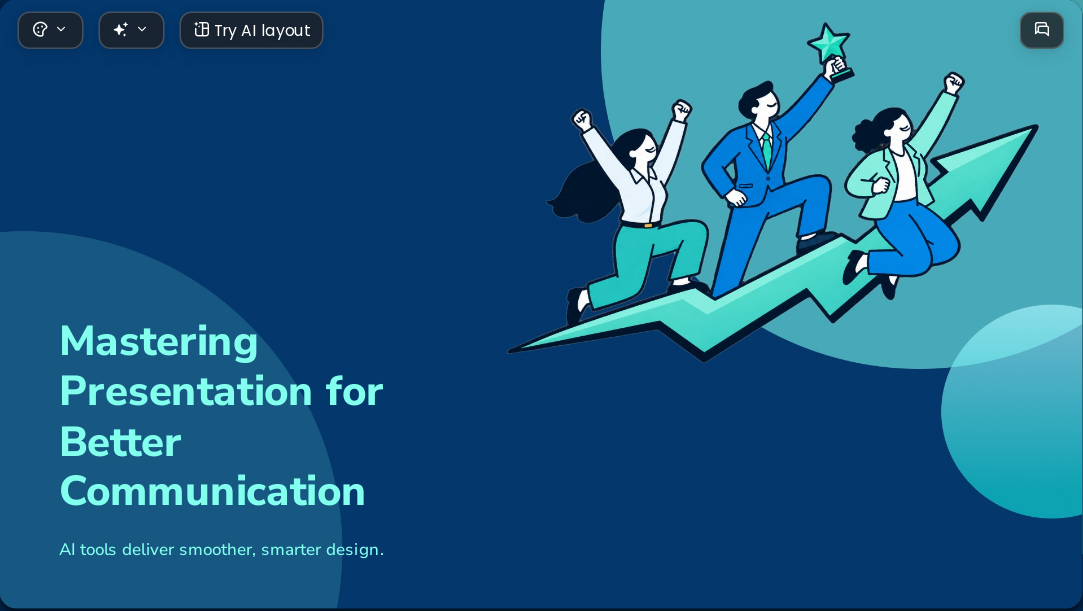Screen dimensions: 1083x611
Task: Select the success team illustration image
Action: pos(773,192)
